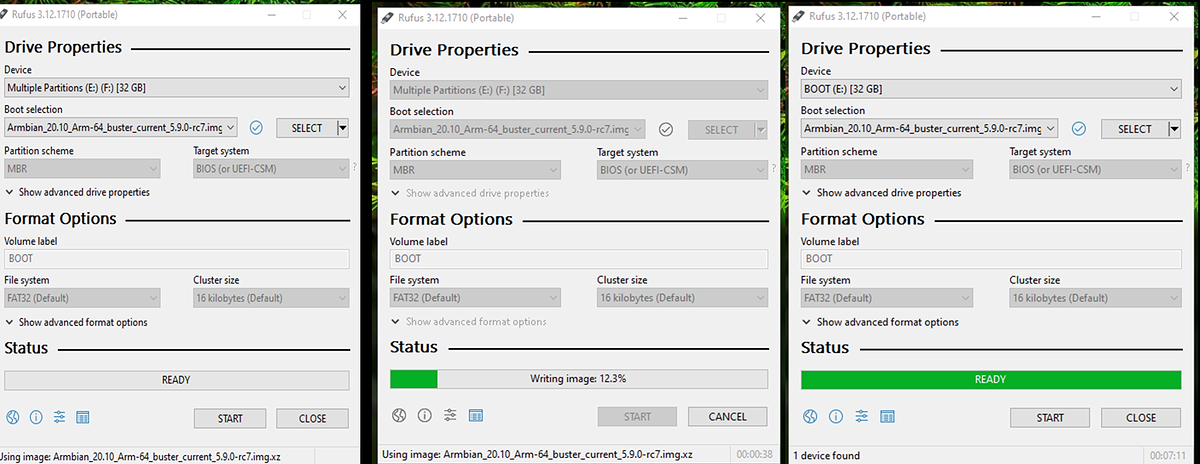Open Target system dropdown in right window
Screen dimensions: 1200x464
point(1095,169)
